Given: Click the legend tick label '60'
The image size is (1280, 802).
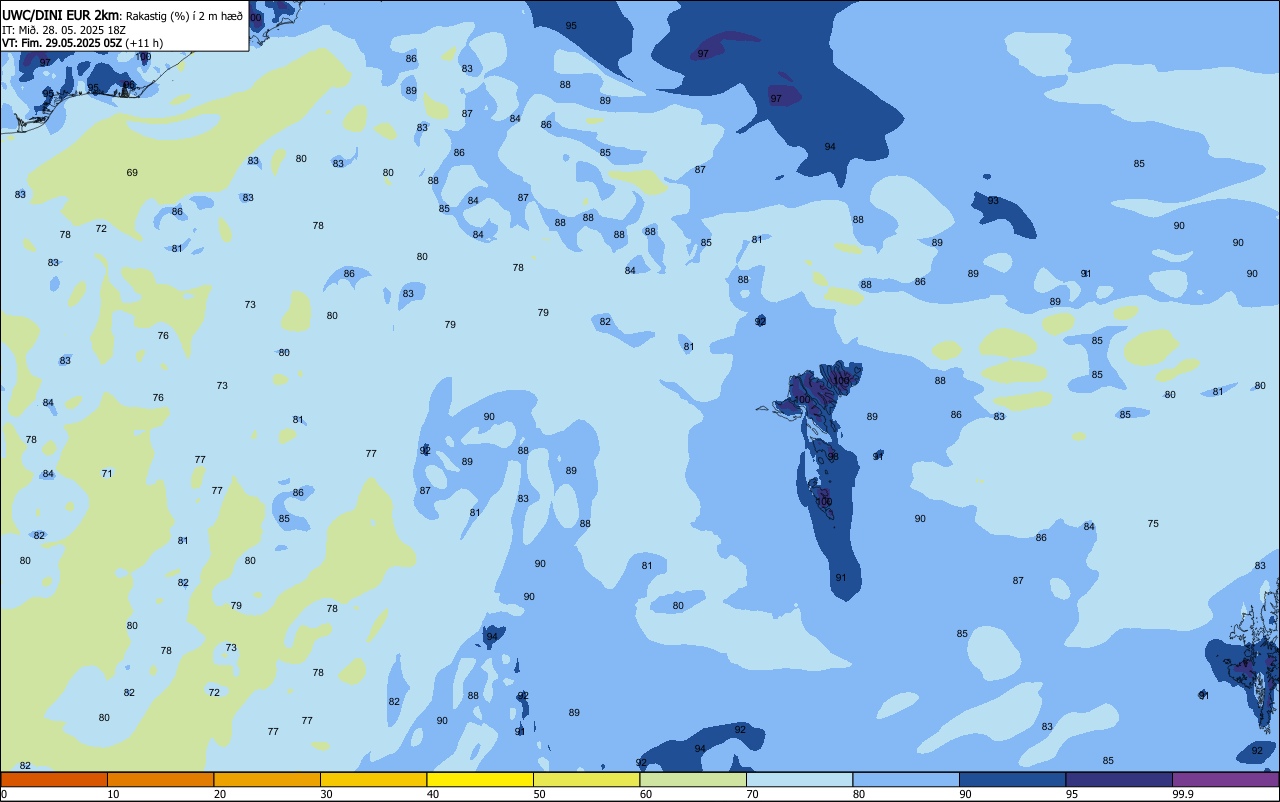Looking at the screenshot, I should coord(646,794).
